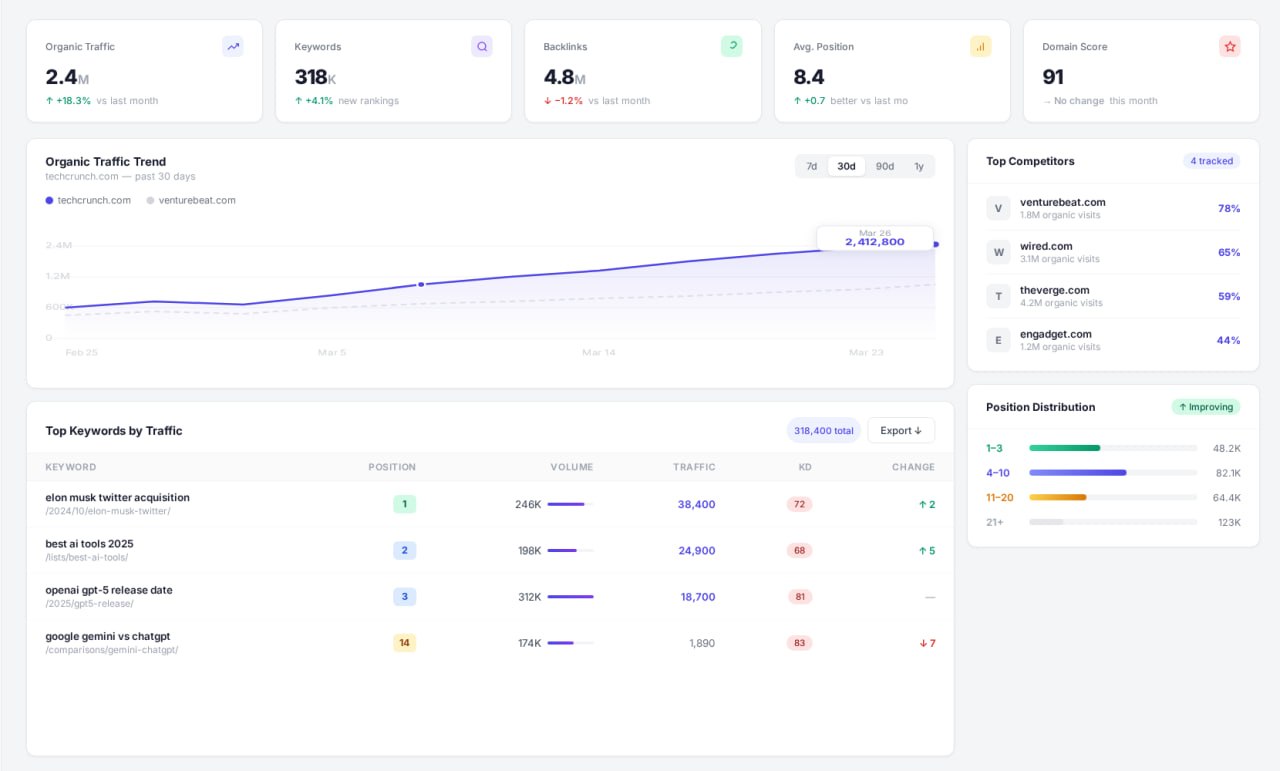The width and height of the screenshot is (1280, 771).
Task: Toggle venturebeat.com series in chart legend
Action: (x=191, y=200)
